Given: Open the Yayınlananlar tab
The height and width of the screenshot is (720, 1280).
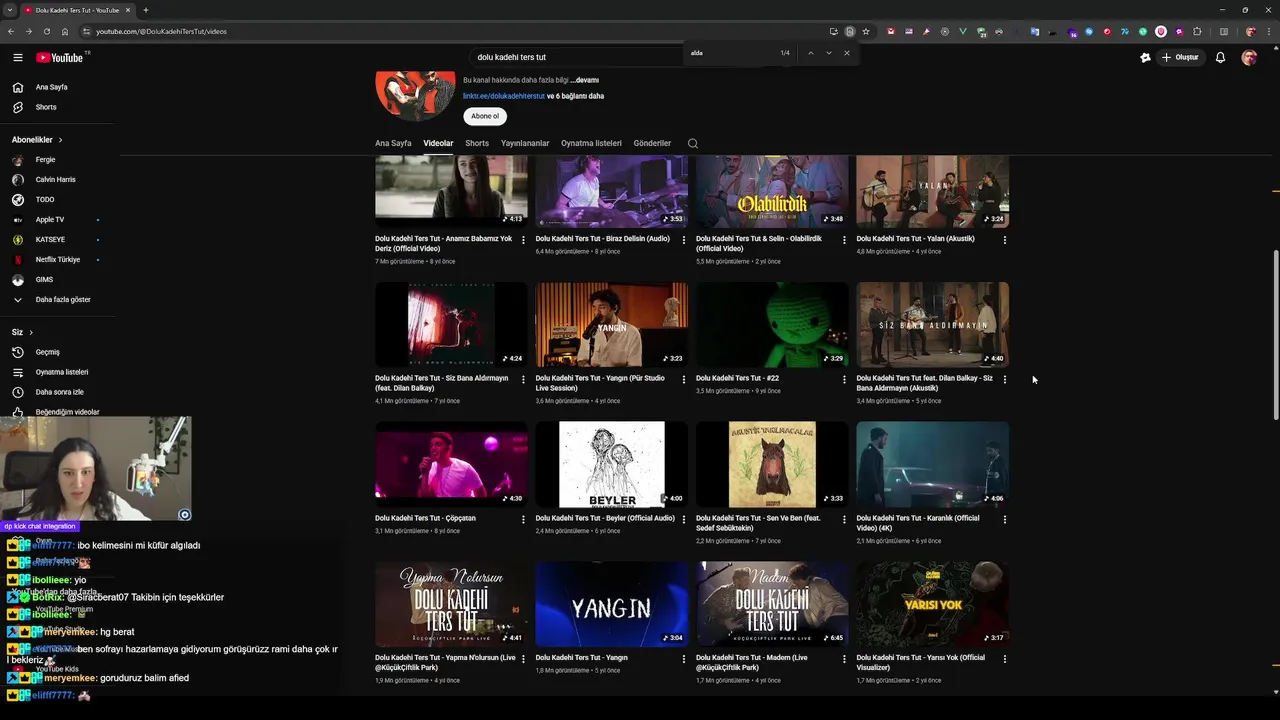Looking at the screenshot, I should [x=525, y=143].
